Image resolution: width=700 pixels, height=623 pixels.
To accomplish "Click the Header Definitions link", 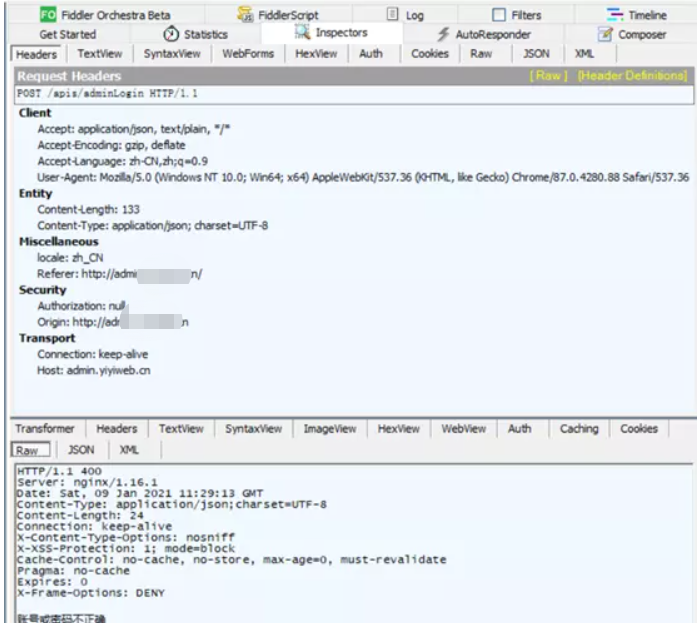I will point(632,75).
